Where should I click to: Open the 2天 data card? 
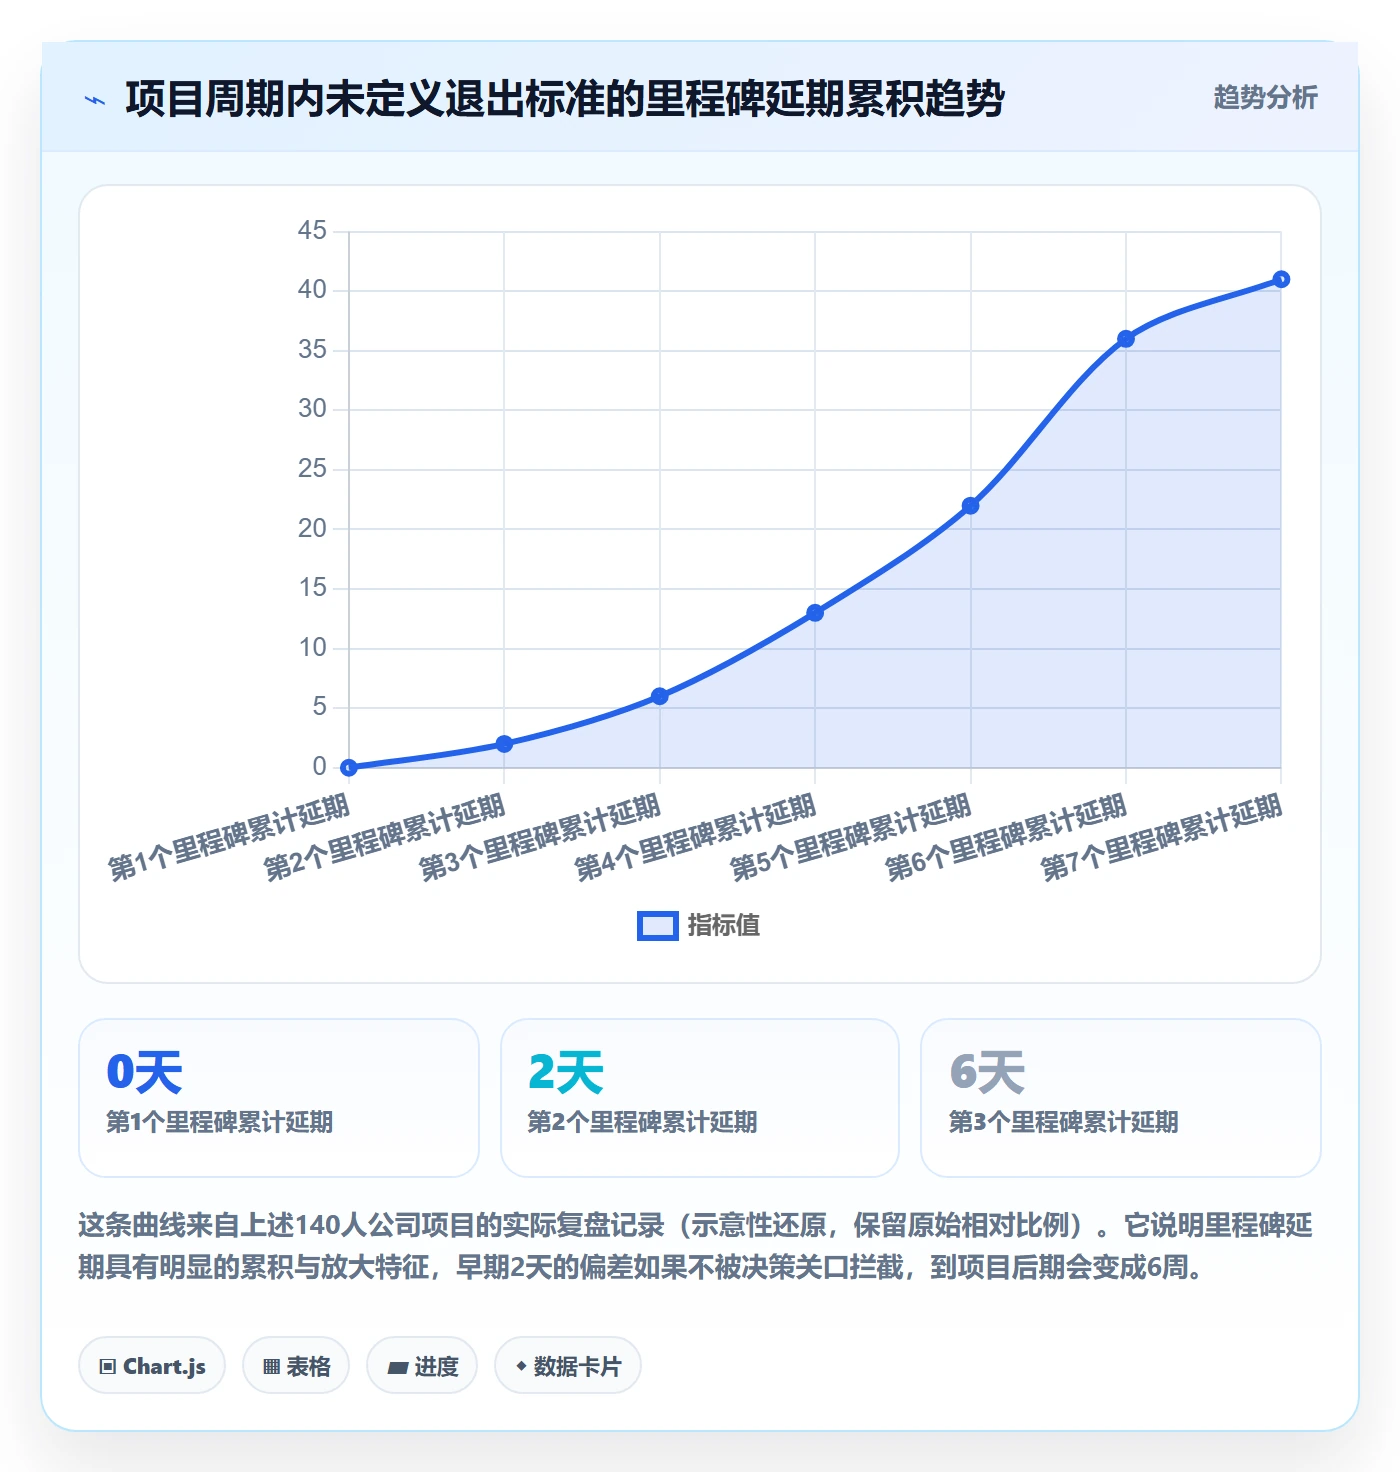(x=700, y=1098)
